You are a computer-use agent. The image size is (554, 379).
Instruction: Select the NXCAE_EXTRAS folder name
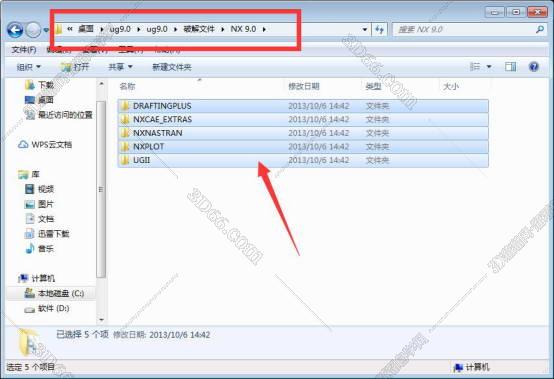[x=163, y=119]
